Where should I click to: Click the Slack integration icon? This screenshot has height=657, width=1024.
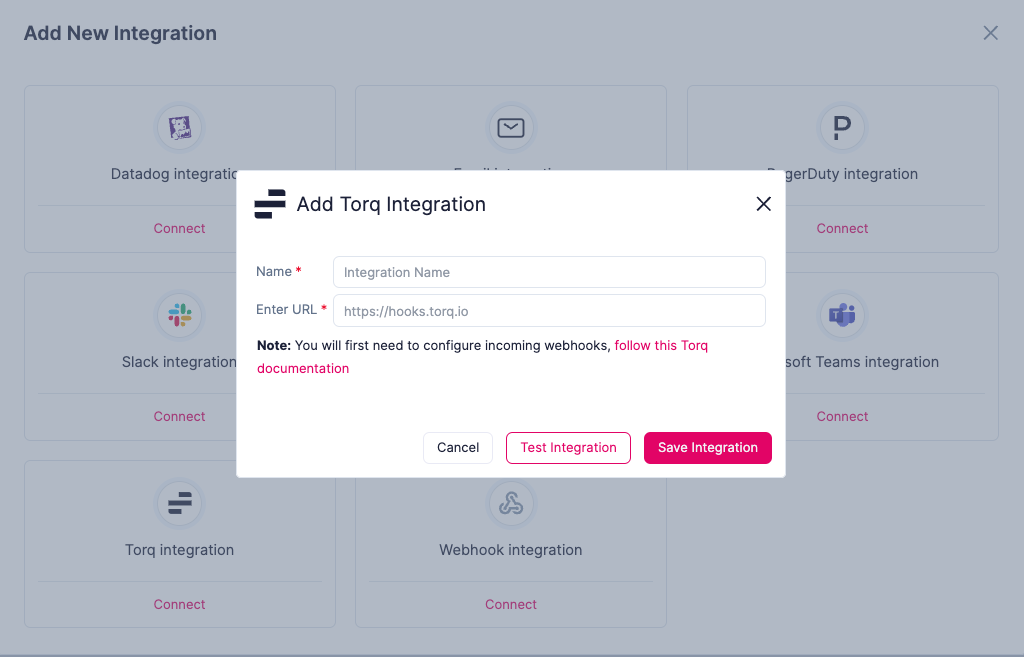pos(180,315)
